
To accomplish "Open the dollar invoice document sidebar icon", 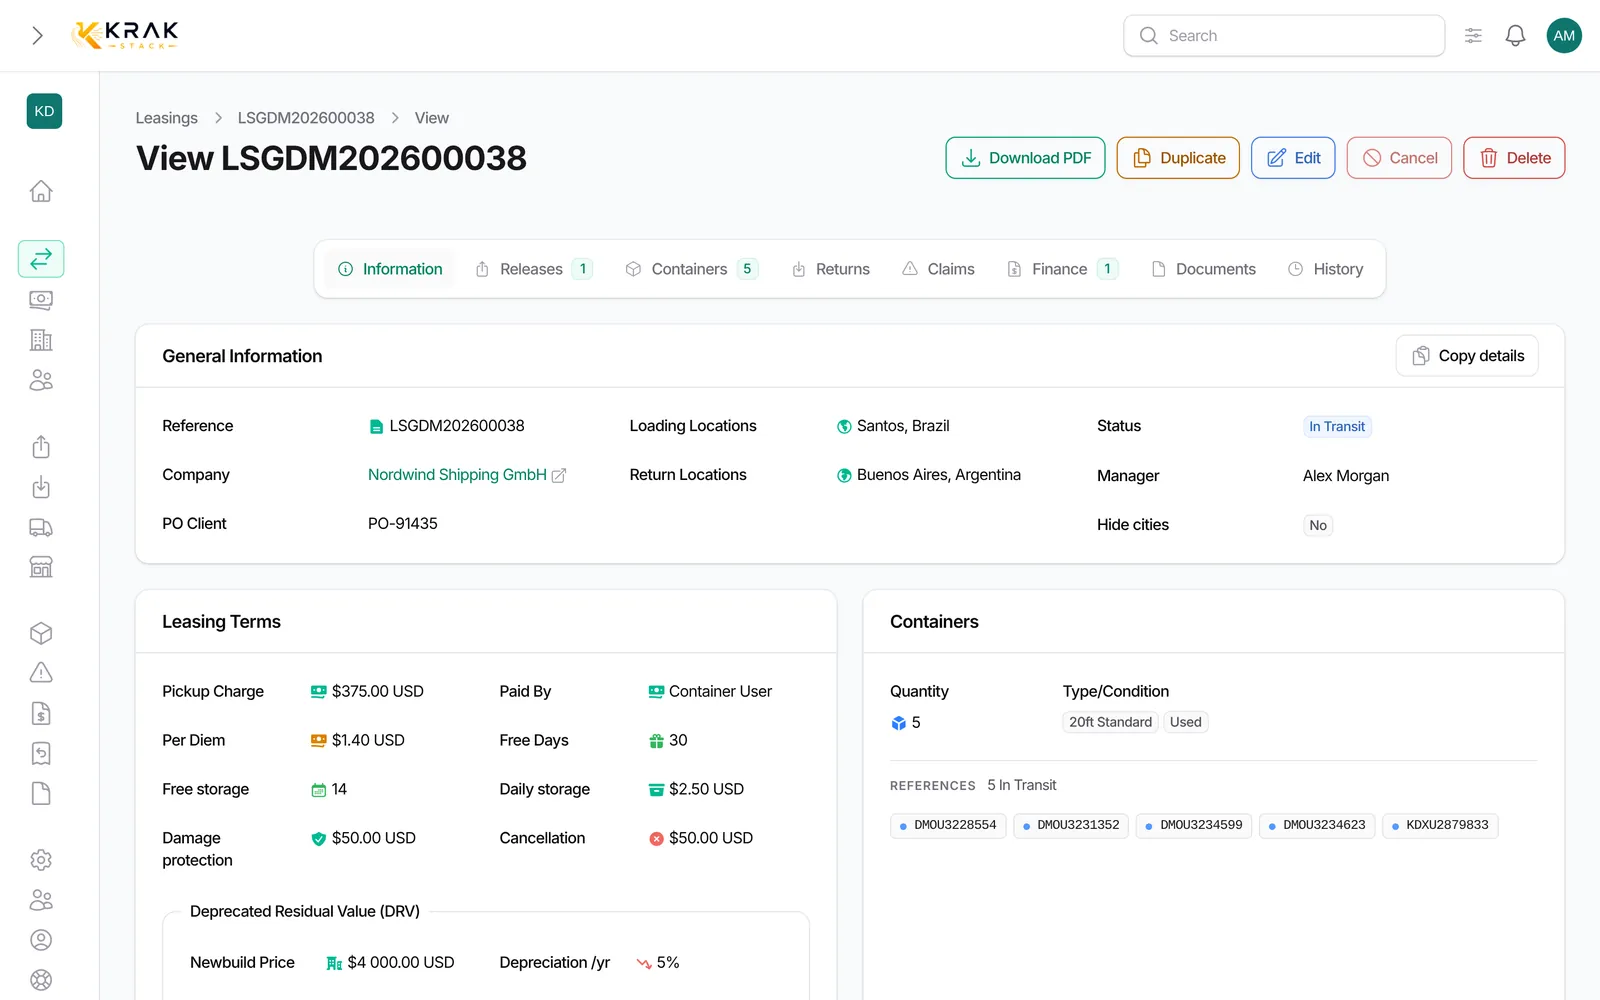I will pyautogui.click(x=41, y=713).
